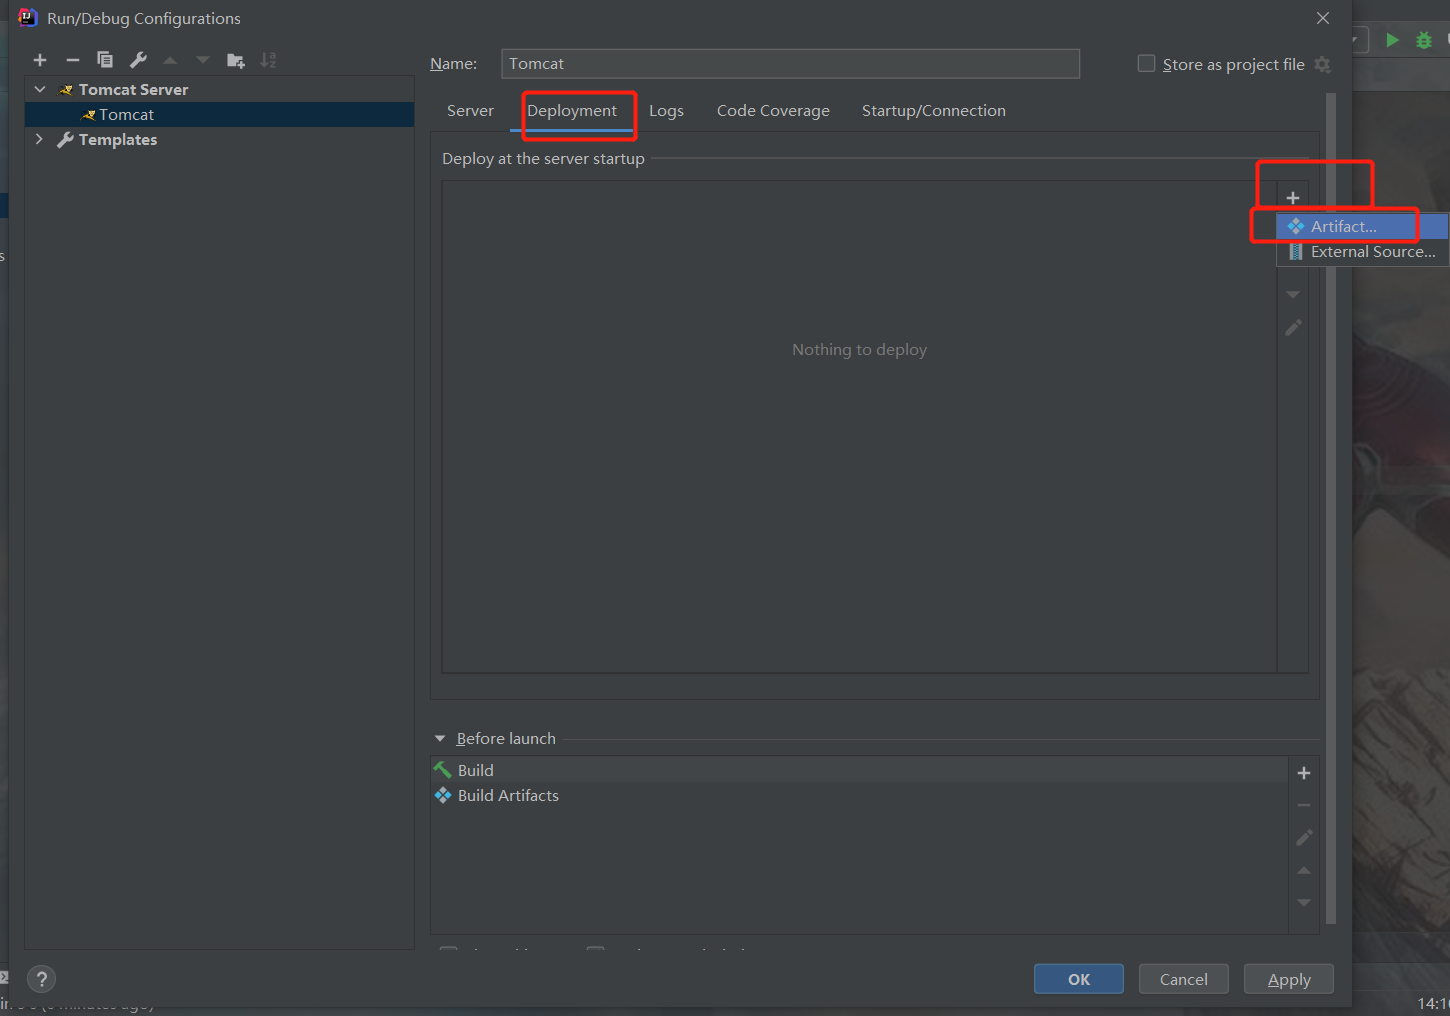Choose External Source... from the popup
This screenshot has height=1016, width=1450.
point(1363,252)
